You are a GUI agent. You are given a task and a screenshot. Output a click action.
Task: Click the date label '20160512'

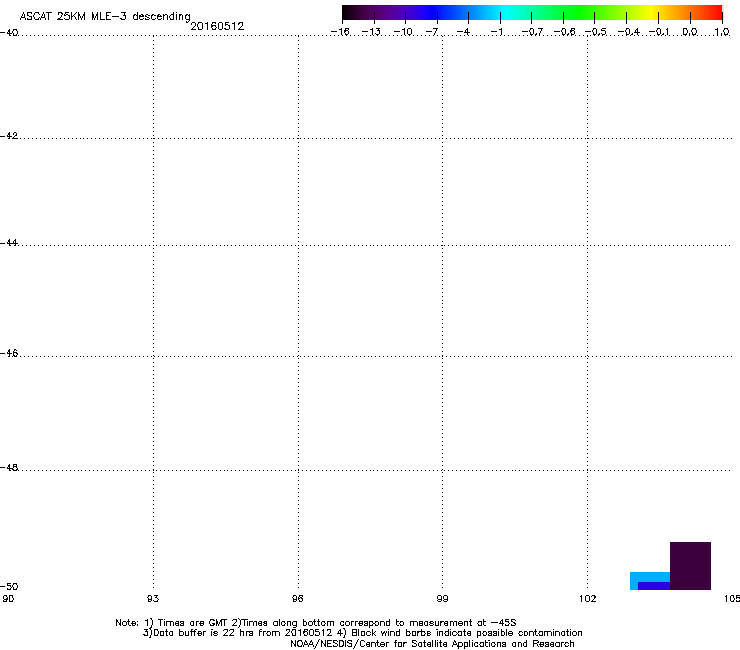click(217, 26)
